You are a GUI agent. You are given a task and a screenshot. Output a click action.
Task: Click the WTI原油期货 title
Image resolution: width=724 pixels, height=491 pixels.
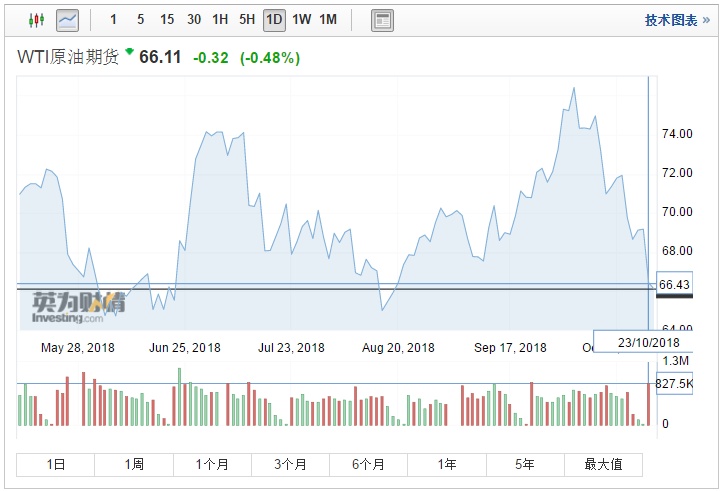(68, 57)
